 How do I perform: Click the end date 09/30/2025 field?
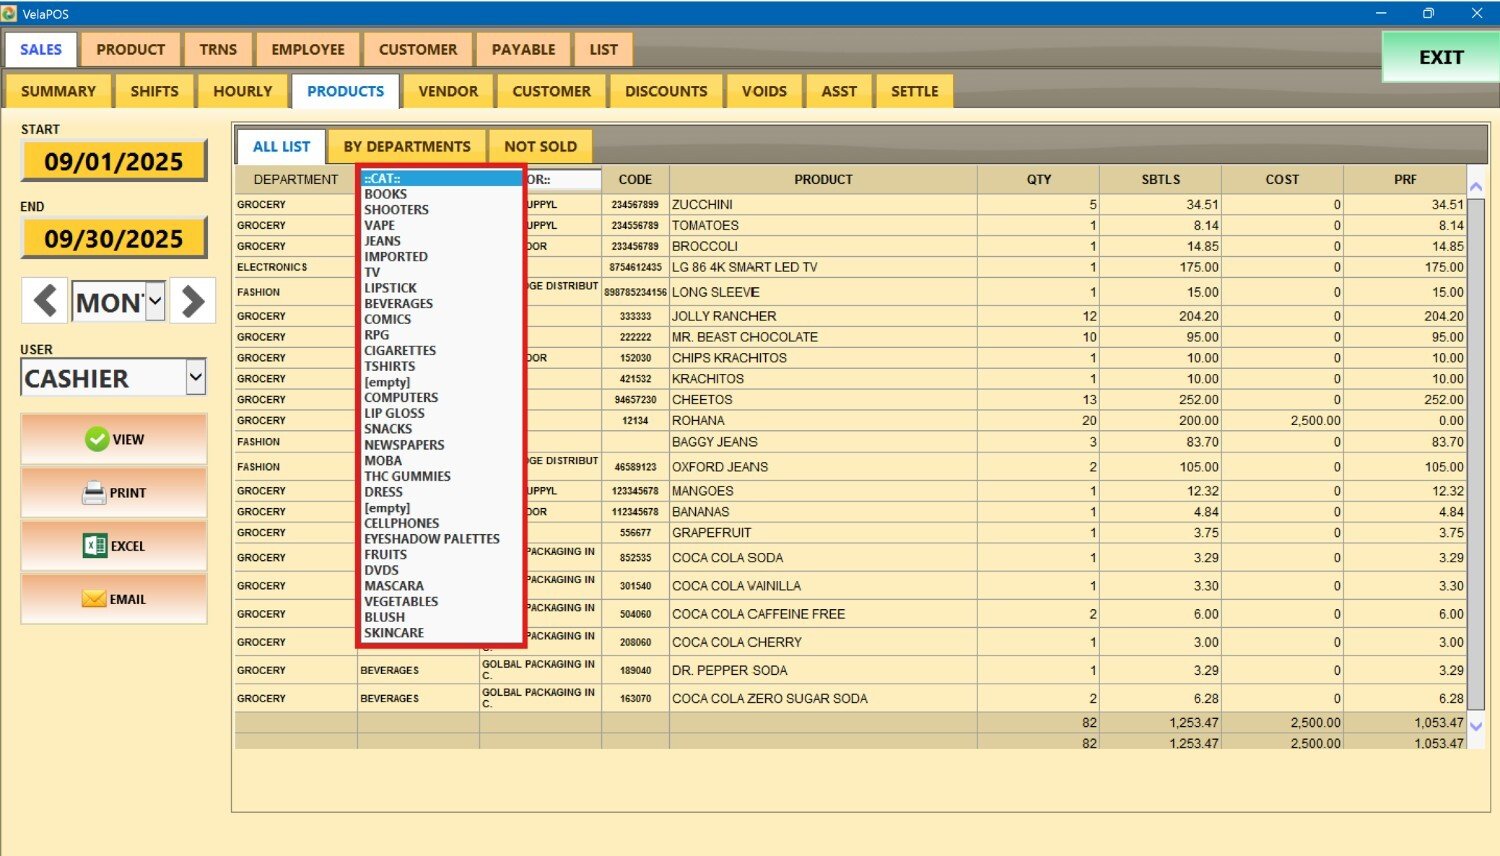[x=114, y=239]
